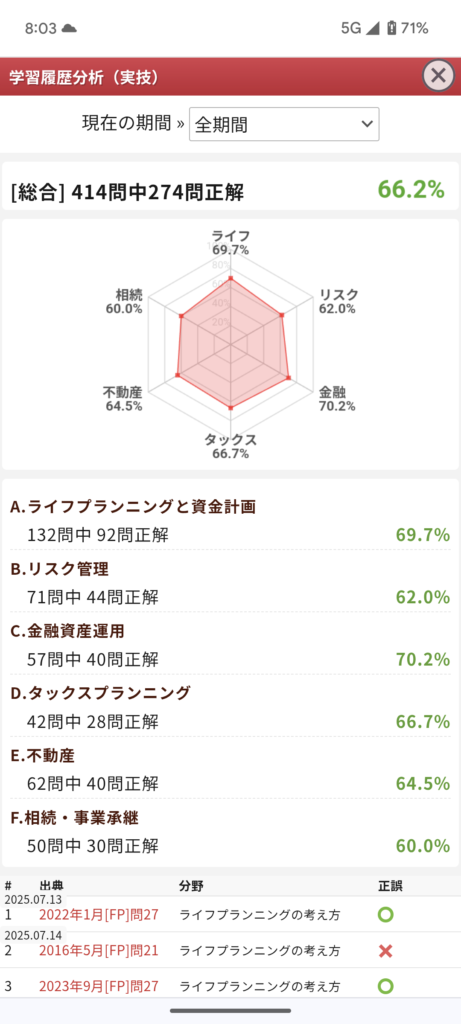Screen dimensions: 461x1024
Task: Click the green circle result icon in row 1
Action: click(385, 914)
